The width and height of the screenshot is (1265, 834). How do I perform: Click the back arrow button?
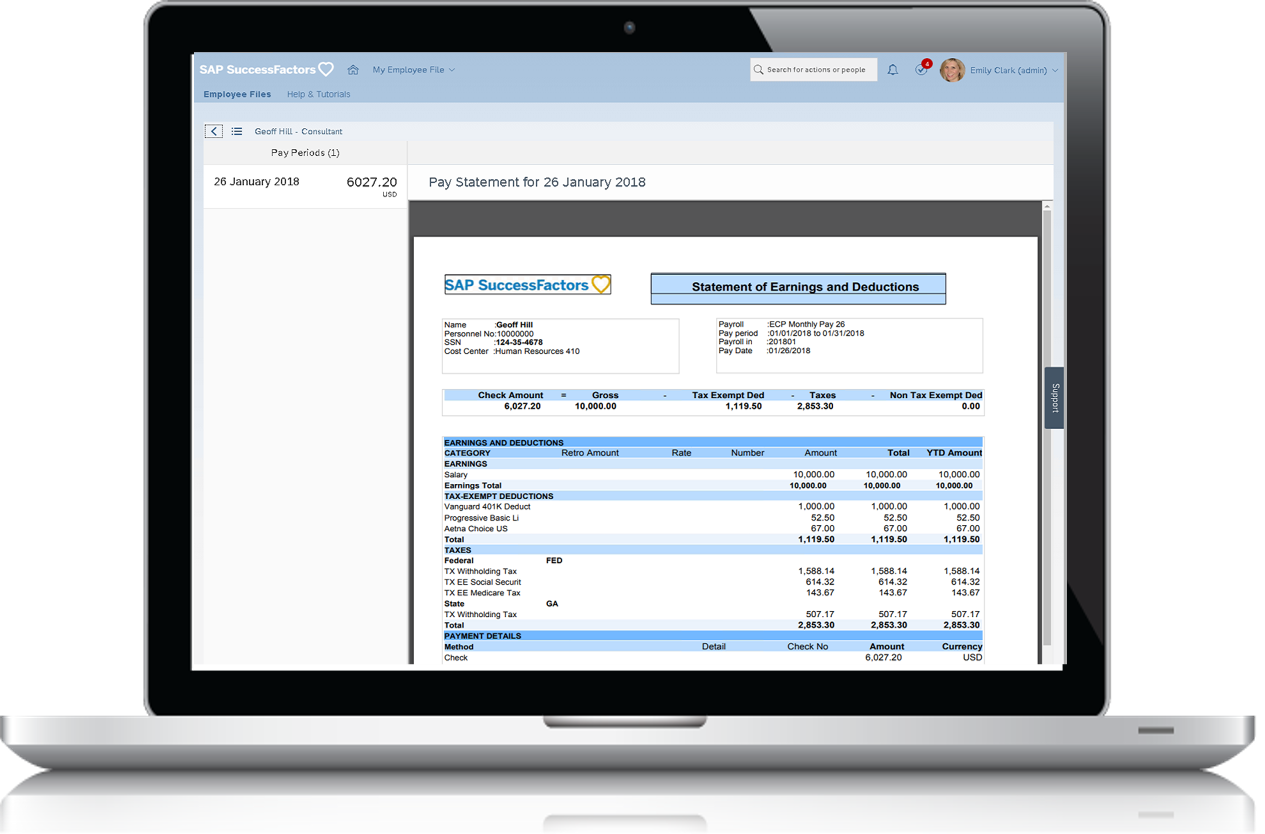[214, 131]
